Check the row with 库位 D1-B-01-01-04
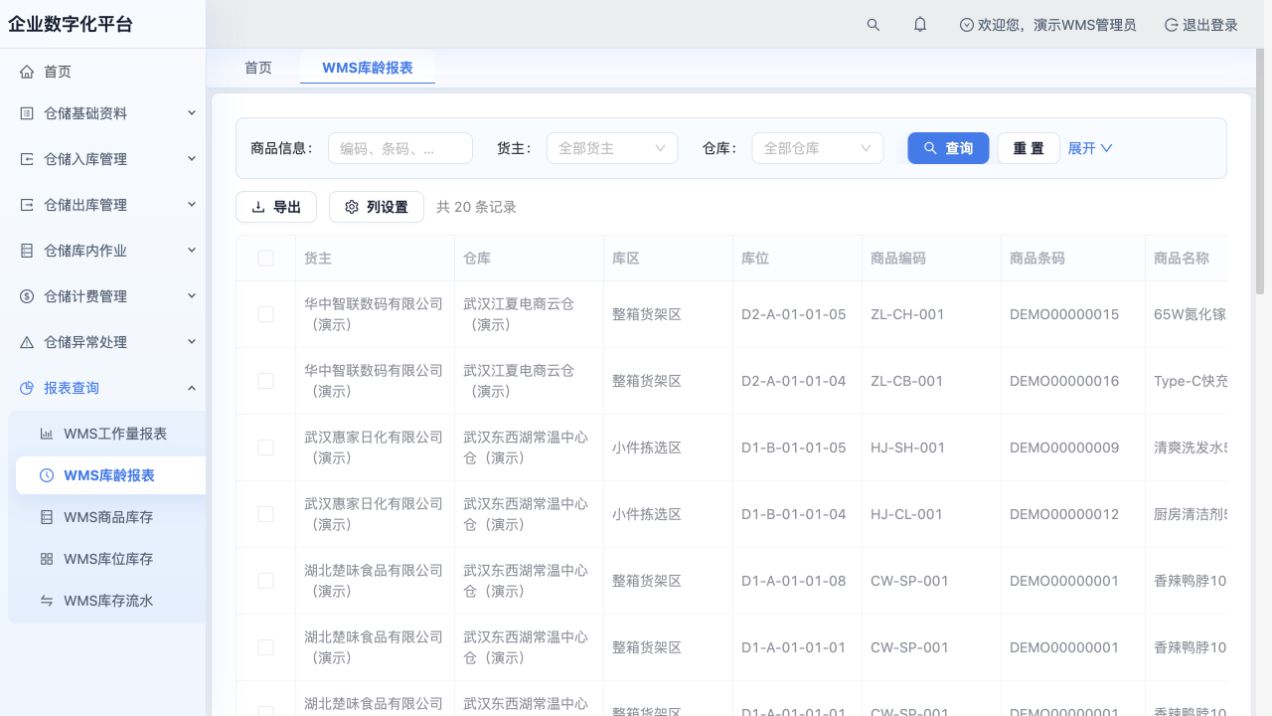This screenshot has height=716, width=1272. [x=265, y=514]
